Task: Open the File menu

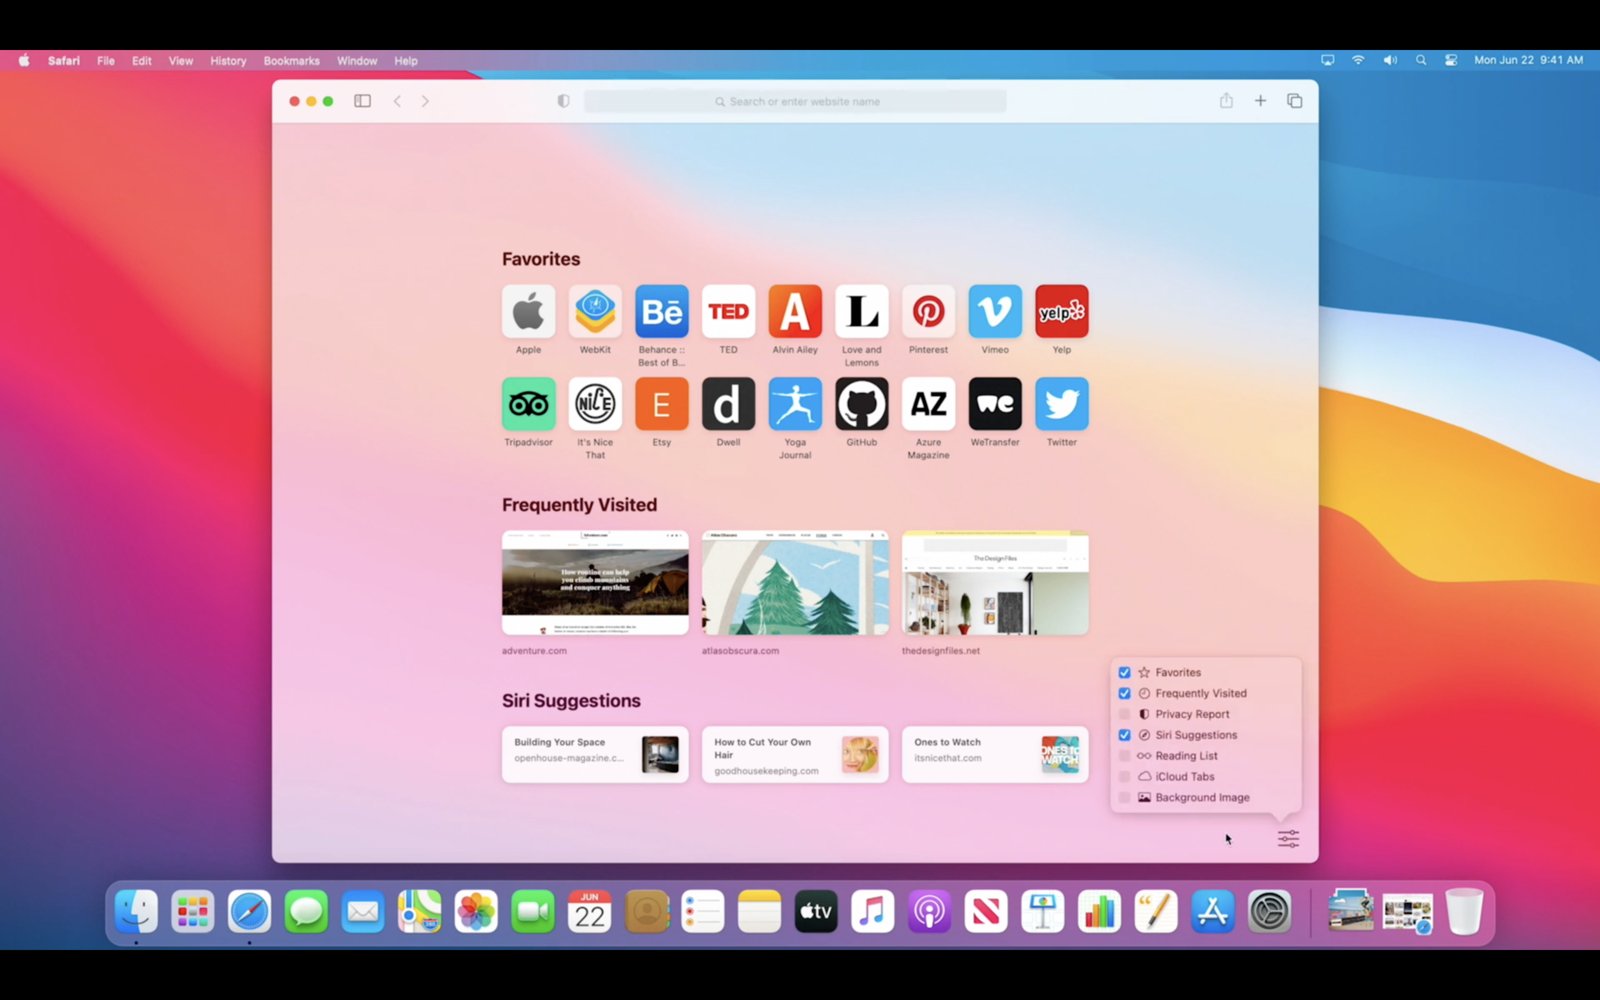Action: point(106,61)
